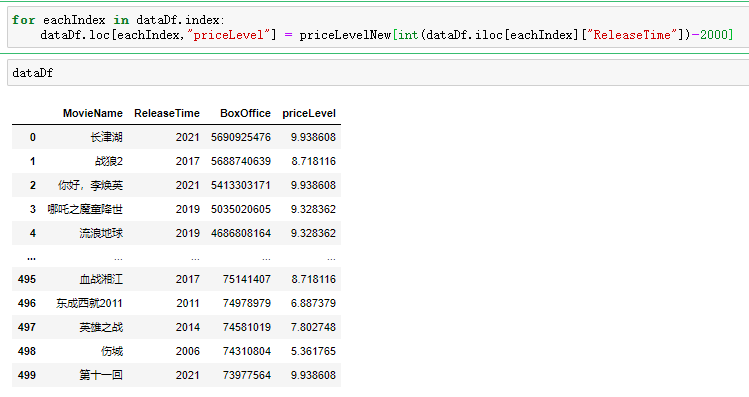Select movie name 第十一回
The image size is (749, 397).
pos(101,375)
